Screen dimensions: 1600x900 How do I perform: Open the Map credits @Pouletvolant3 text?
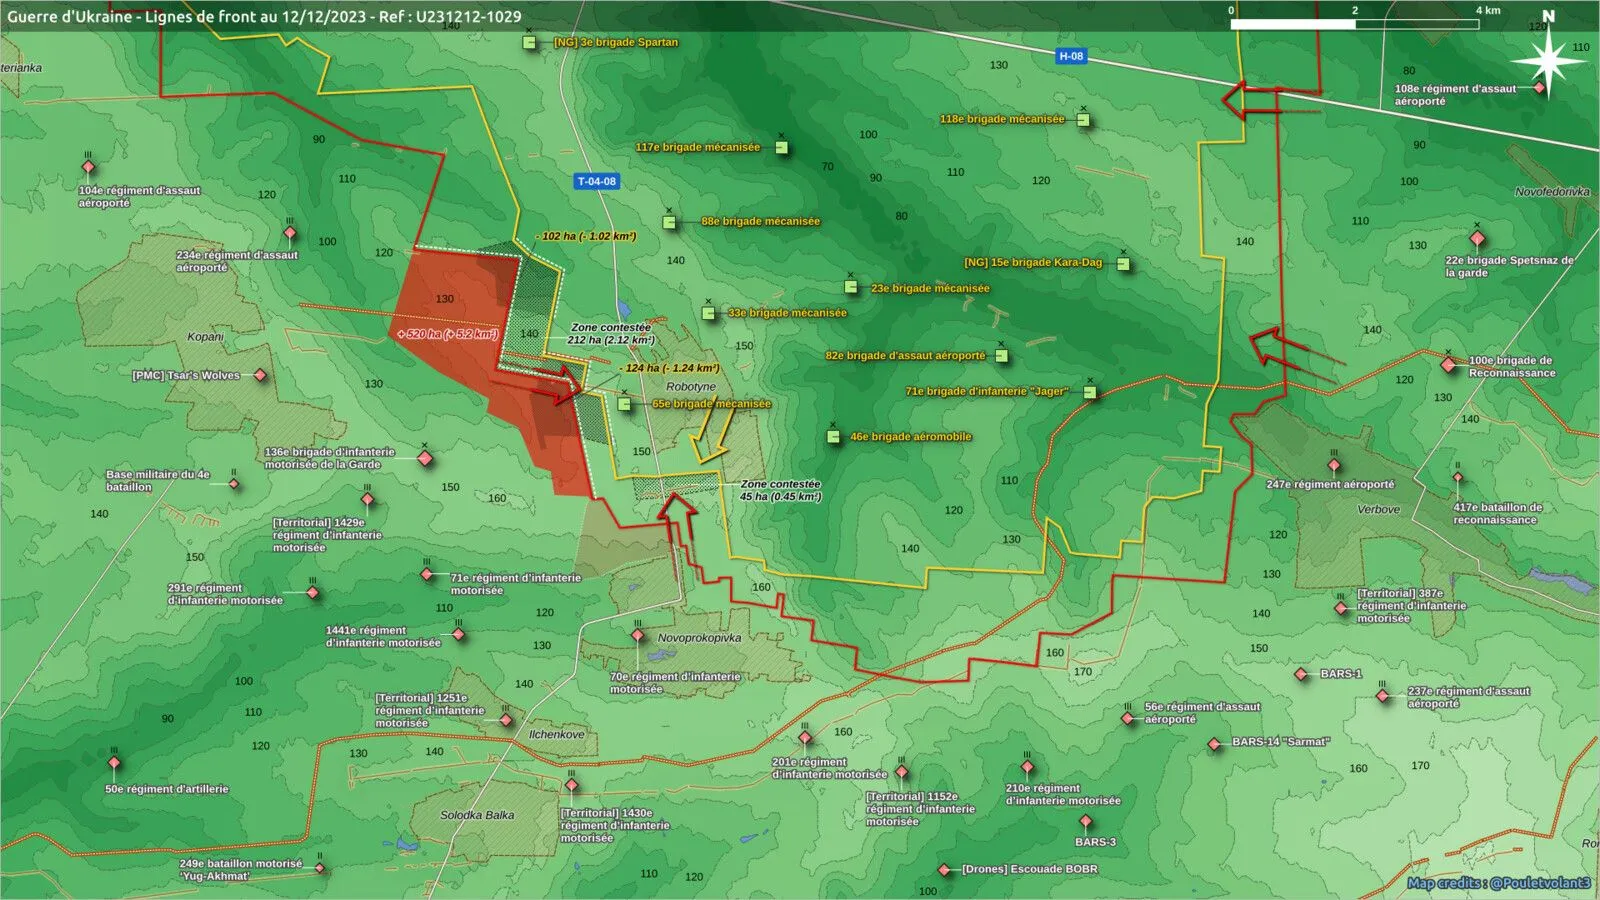coord(1498,883)
